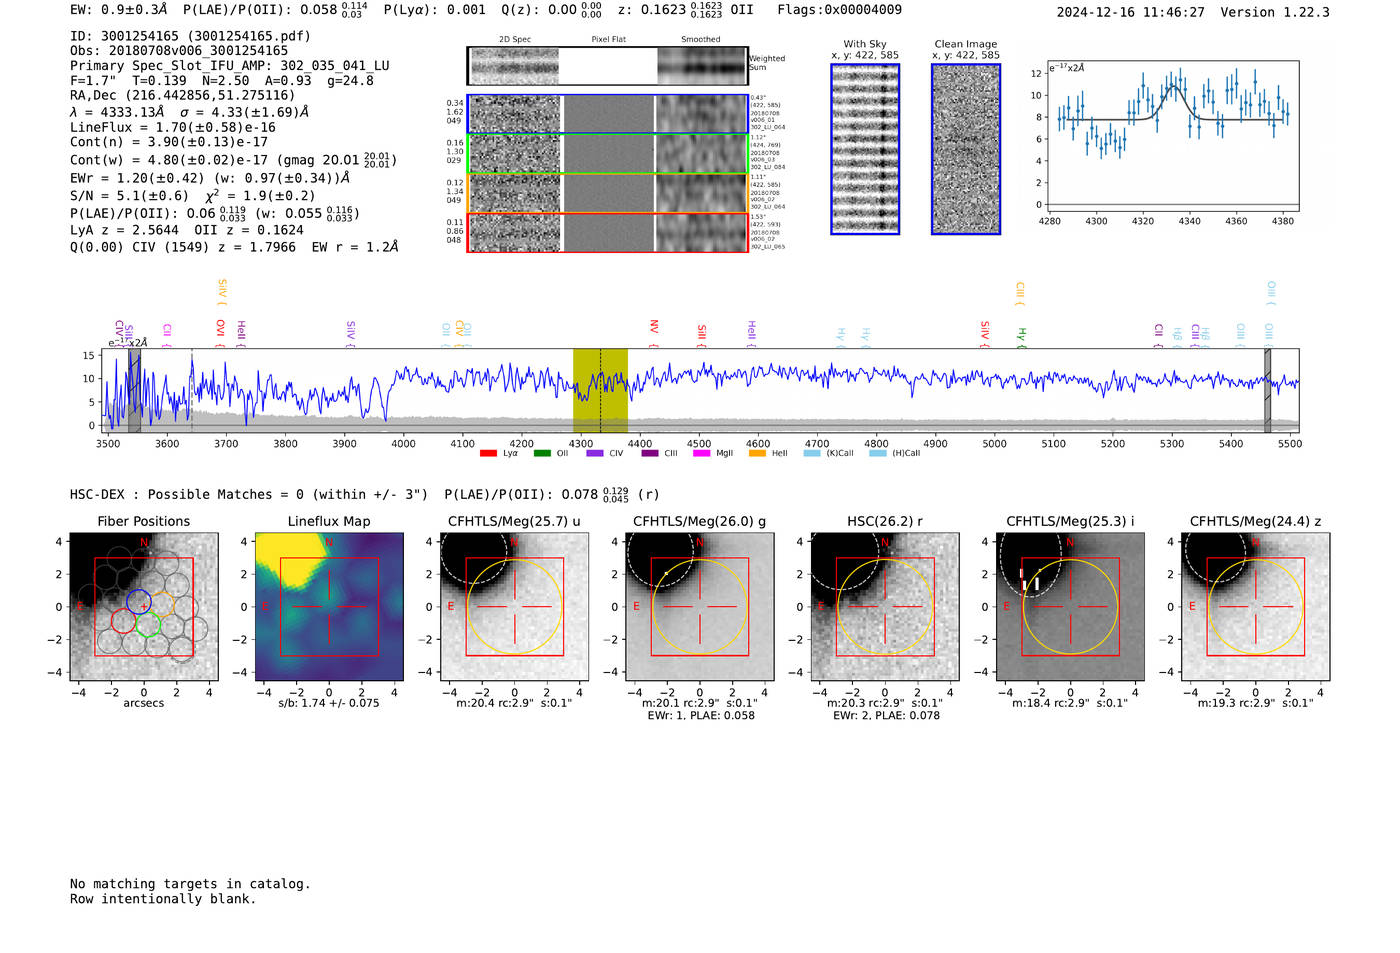
Task: Click the magenta MgII legend swatch
Action: [x=702, y=453]
